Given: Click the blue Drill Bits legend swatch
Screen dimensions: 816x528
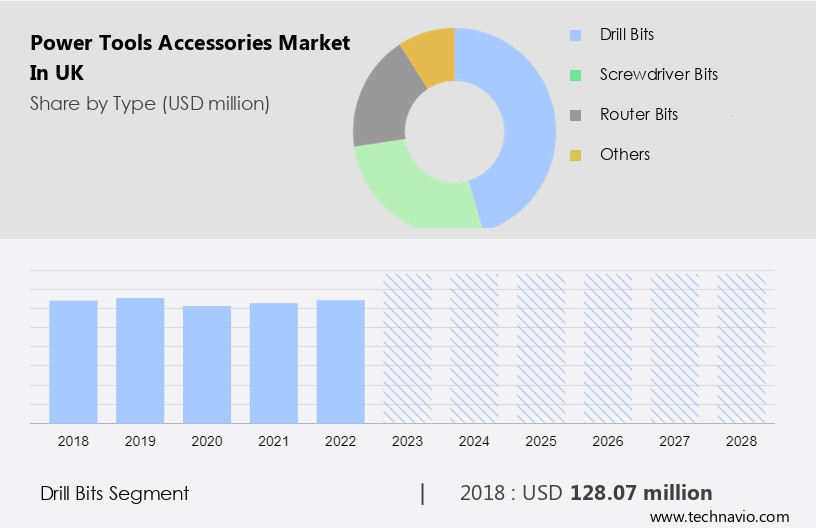Looking at the screenshot, I should (x=575, y=35).
